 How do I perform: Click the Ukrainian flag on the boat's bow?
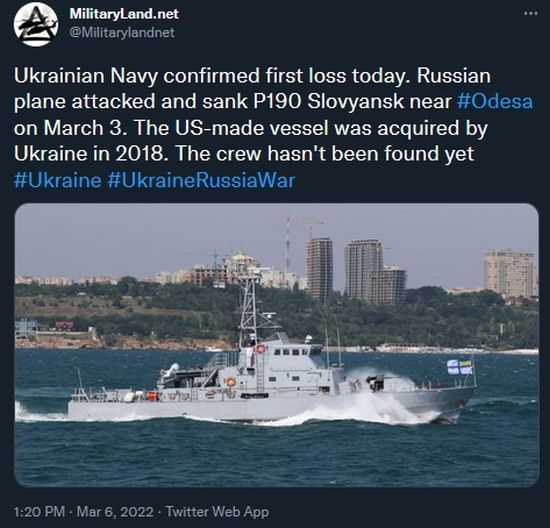[460, 367]
